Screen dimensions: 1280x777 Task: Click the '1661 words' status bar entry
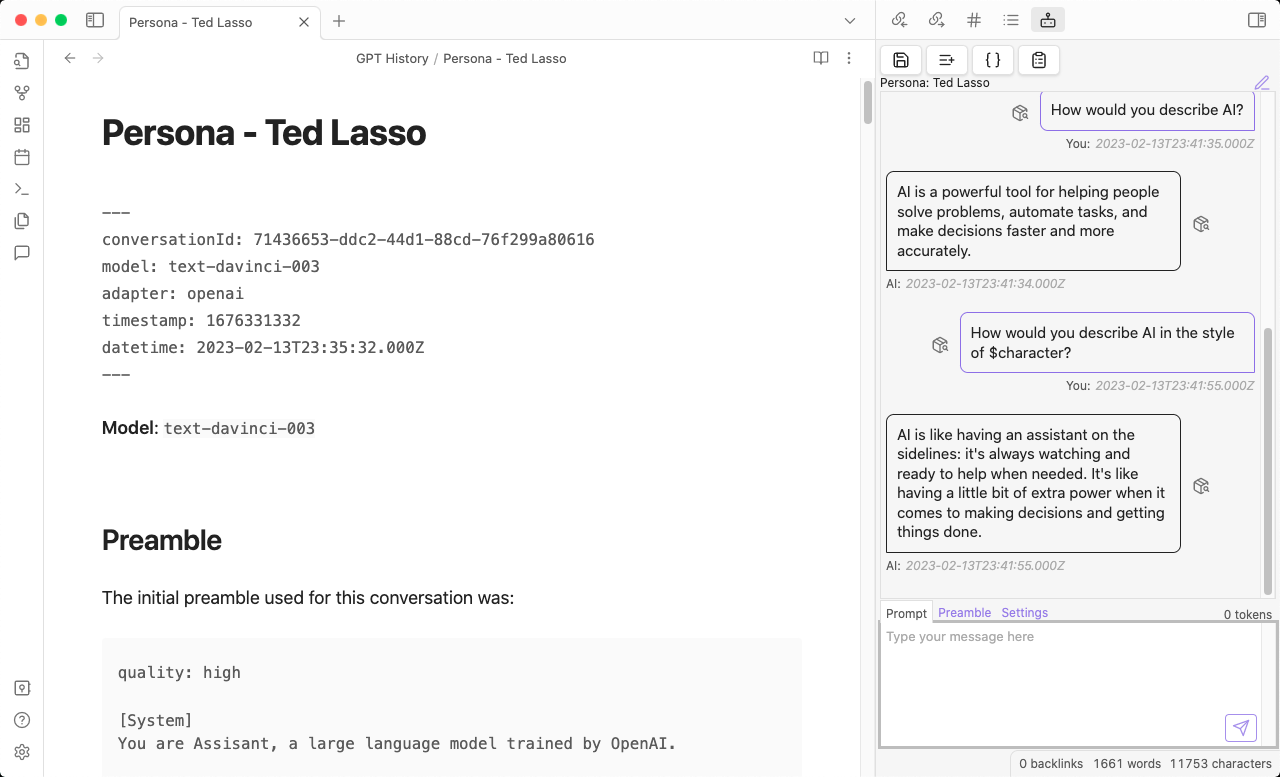click(1127, 764)
